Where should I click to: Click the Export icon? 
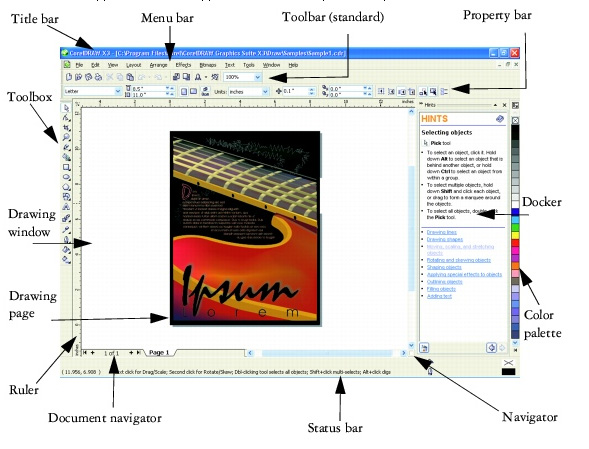pos(186,77)
